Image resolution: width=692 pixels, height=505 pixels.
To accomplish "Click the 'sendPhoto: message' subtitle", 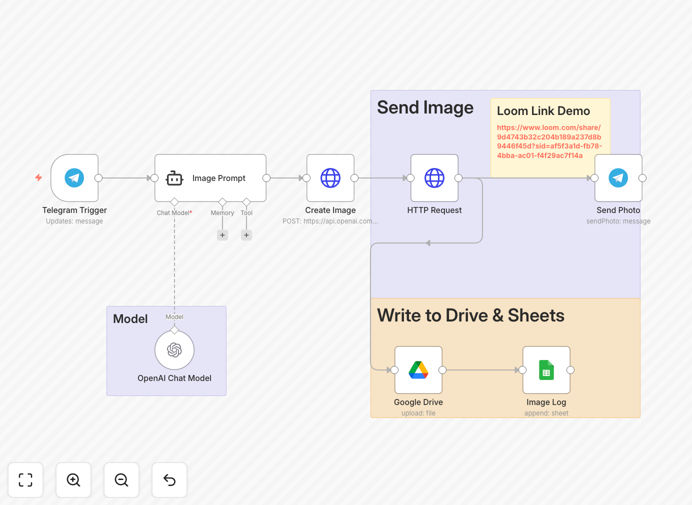I will point(618,221).
